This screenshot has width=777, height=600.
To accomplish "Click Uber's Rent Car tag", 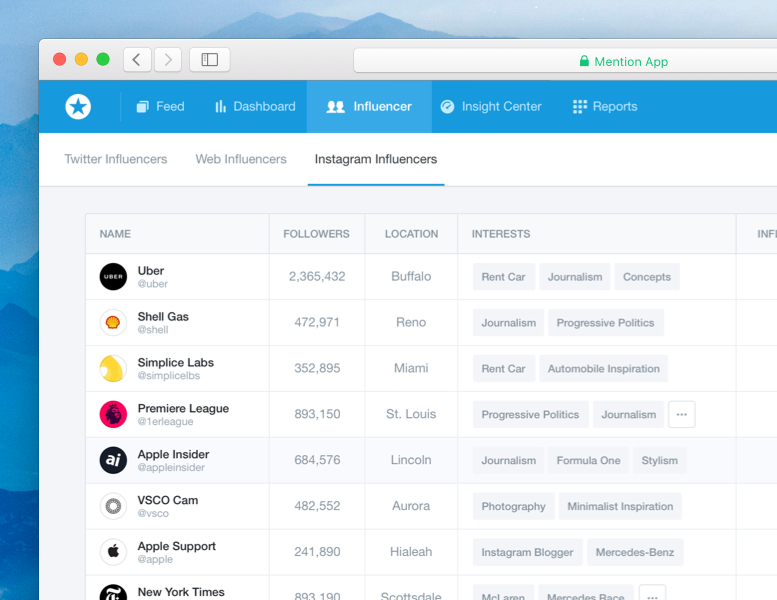I will [503, 277].
